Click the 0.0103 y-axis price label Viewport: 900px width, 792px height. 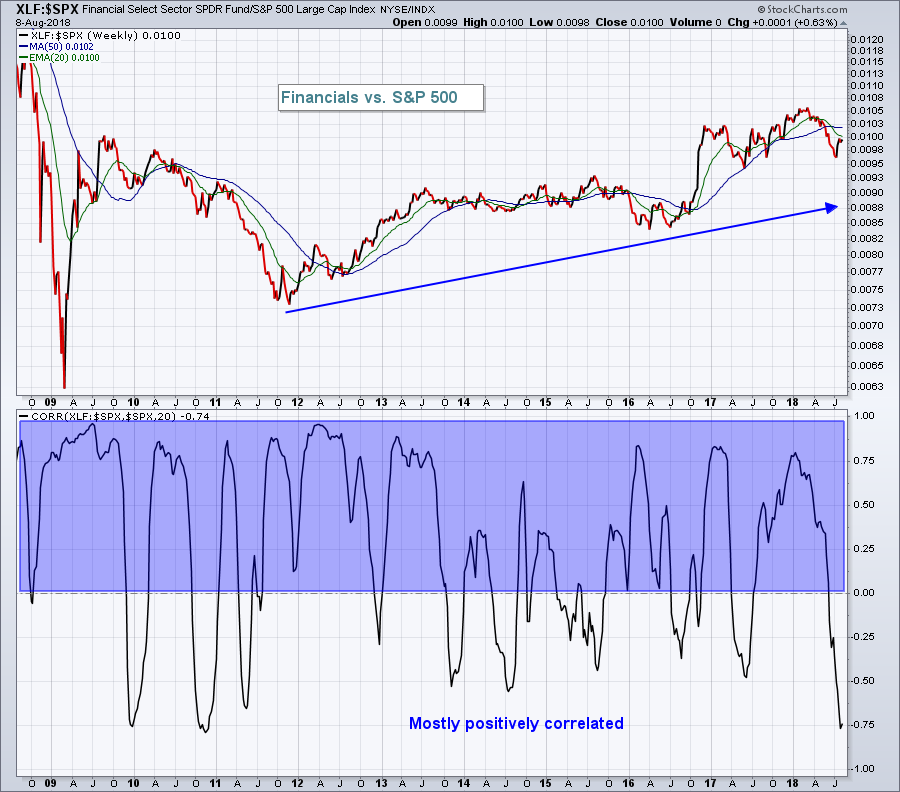(867, 123)
